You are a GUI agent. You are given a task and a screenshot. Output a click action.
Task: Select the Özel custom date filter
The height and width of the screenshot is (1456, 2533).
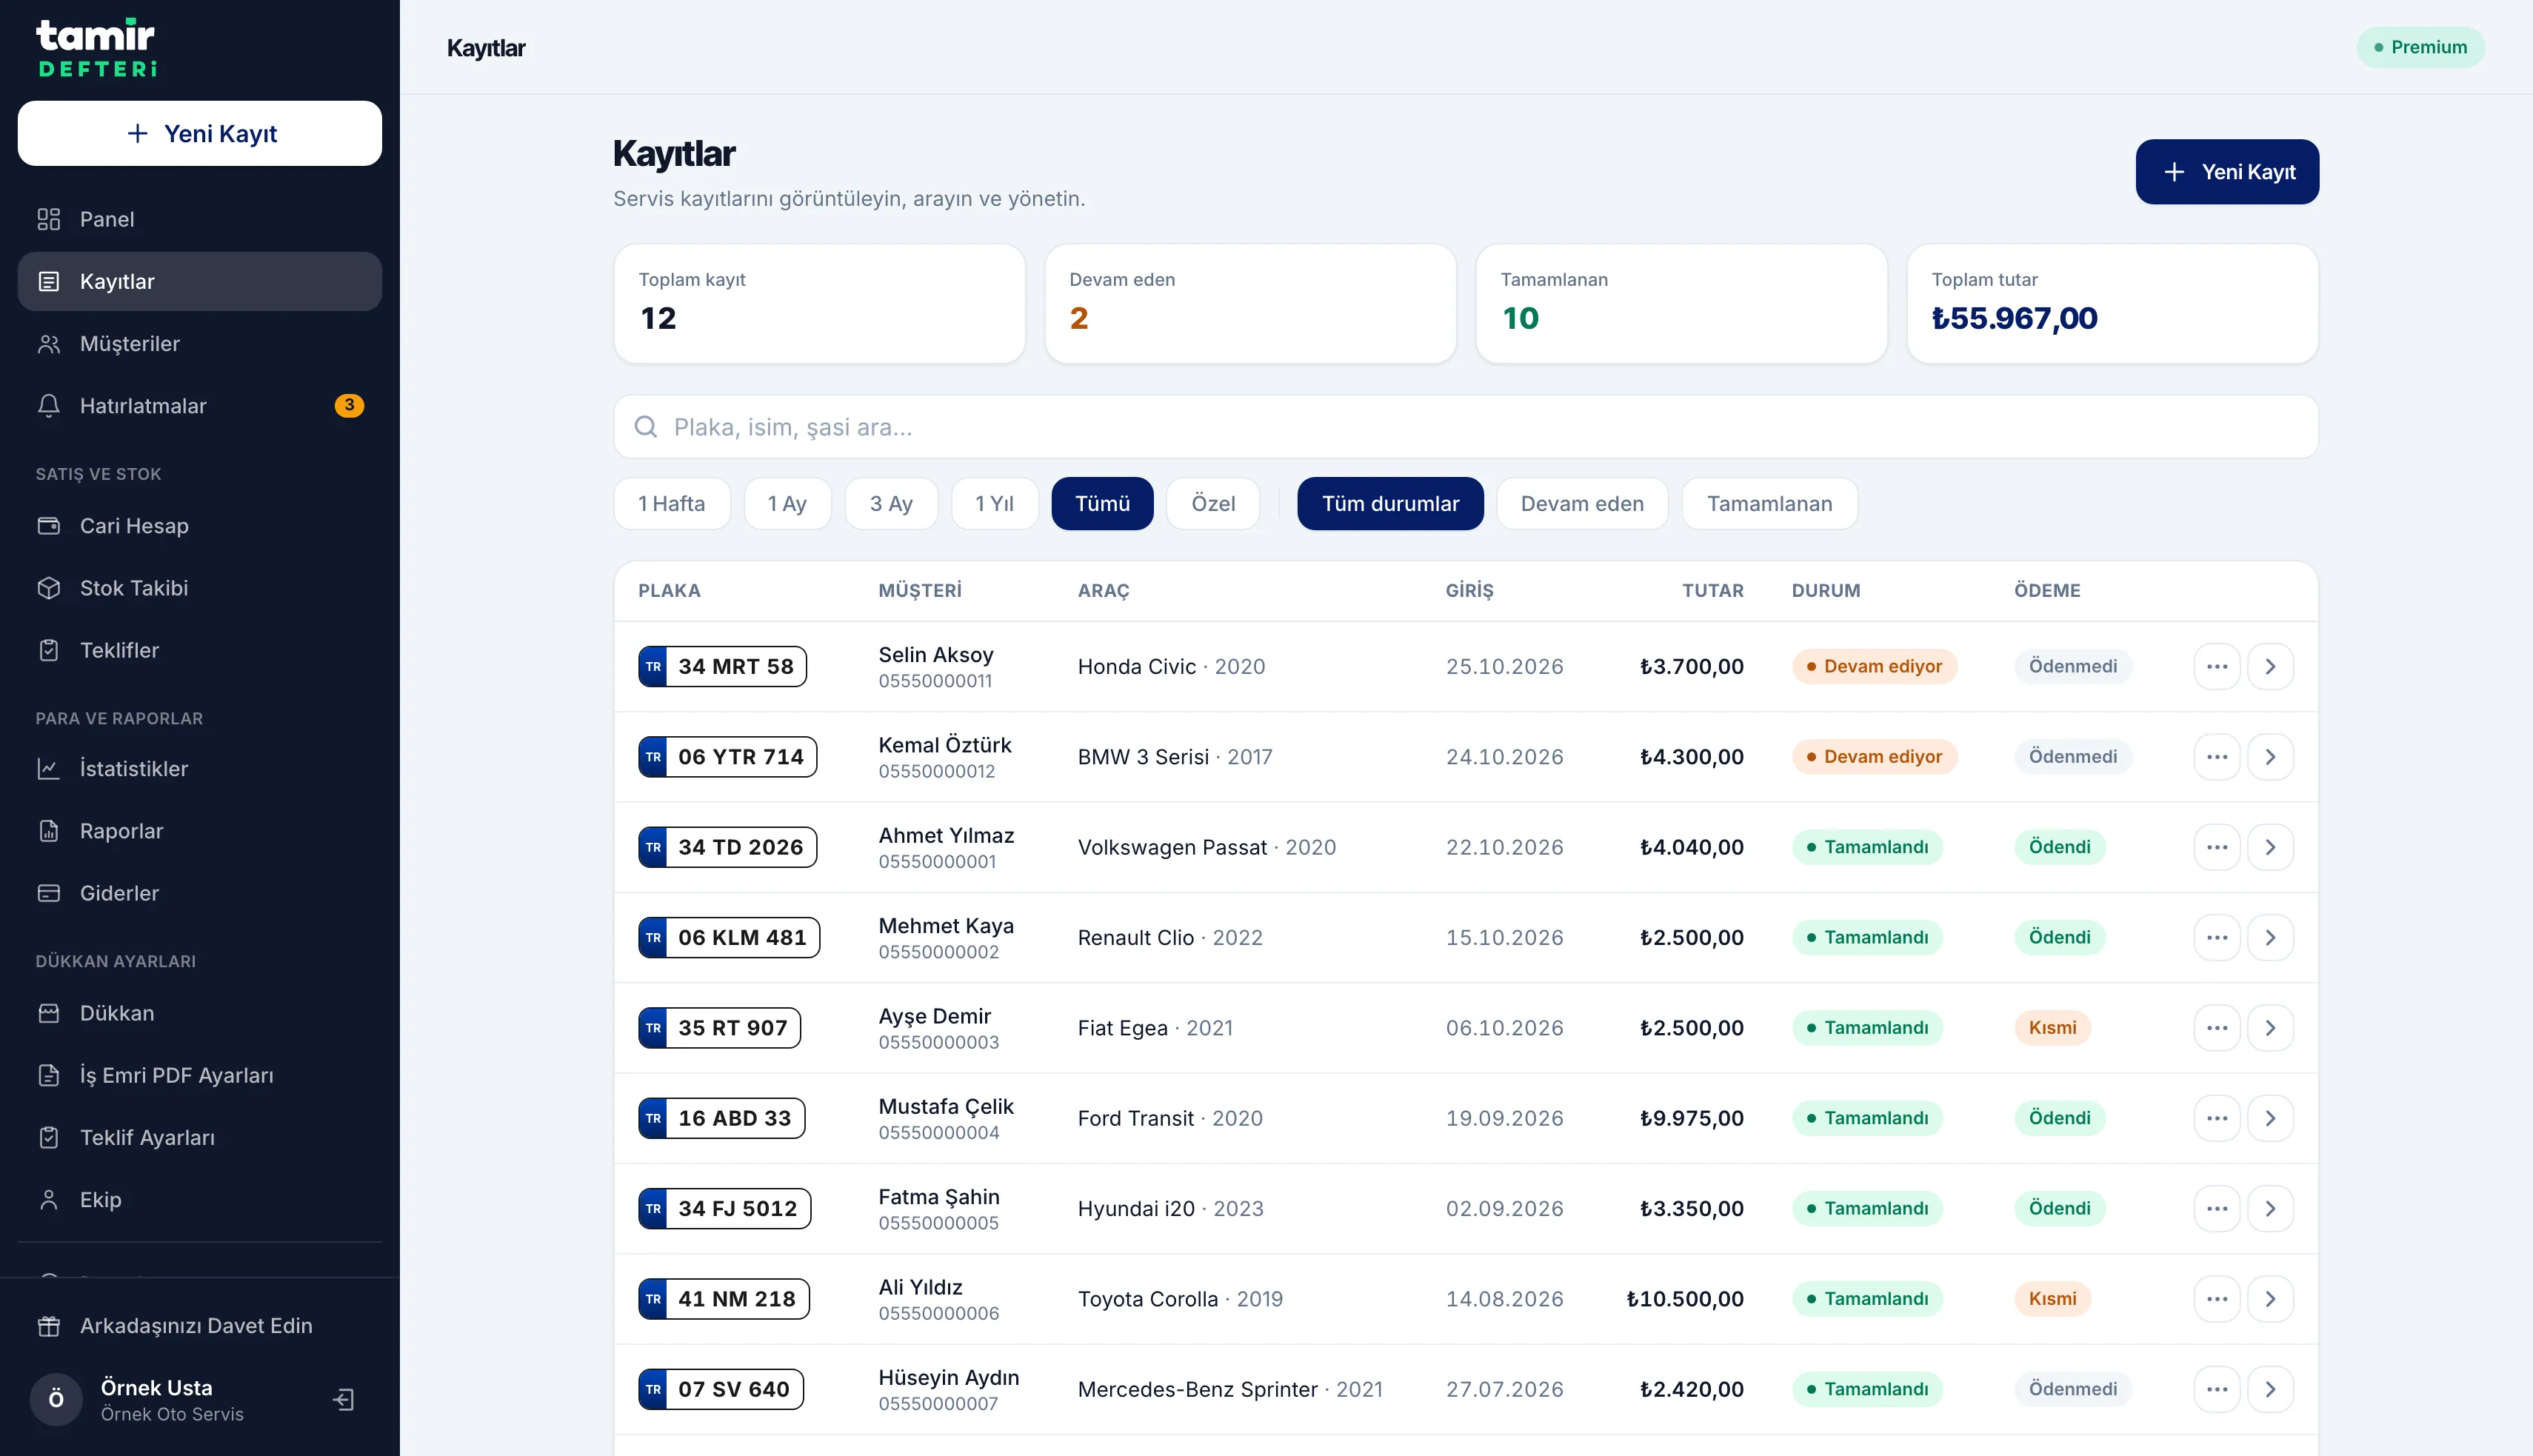click(1213, 504)
